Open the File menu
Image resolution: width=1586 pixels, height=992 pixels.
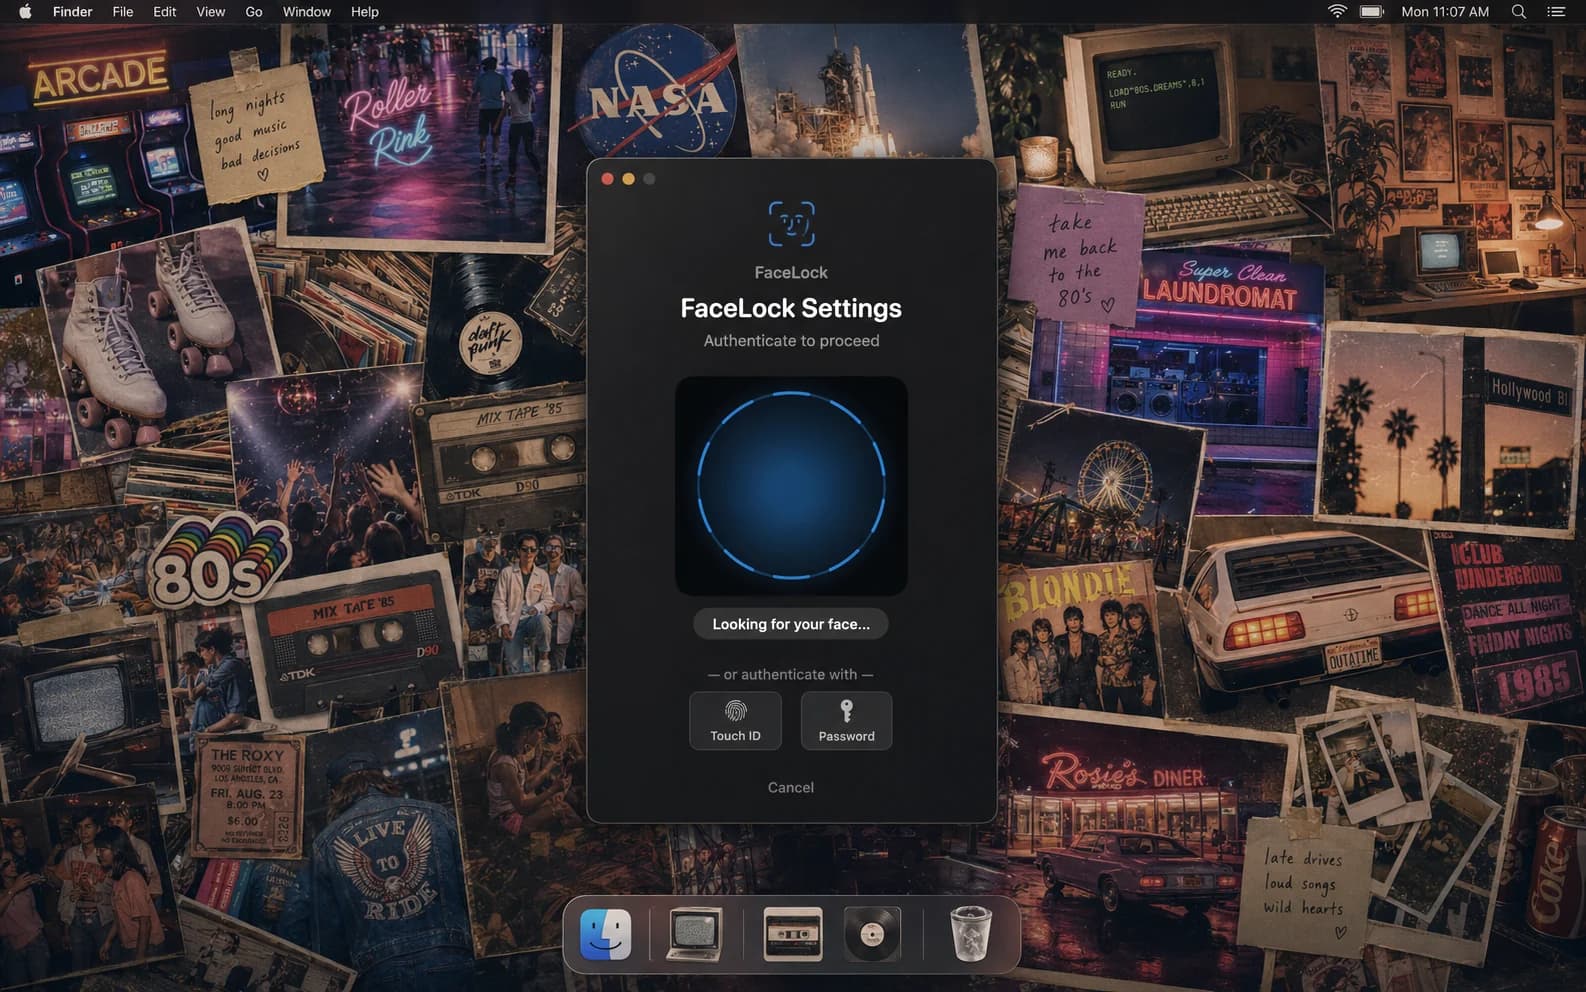123,12
